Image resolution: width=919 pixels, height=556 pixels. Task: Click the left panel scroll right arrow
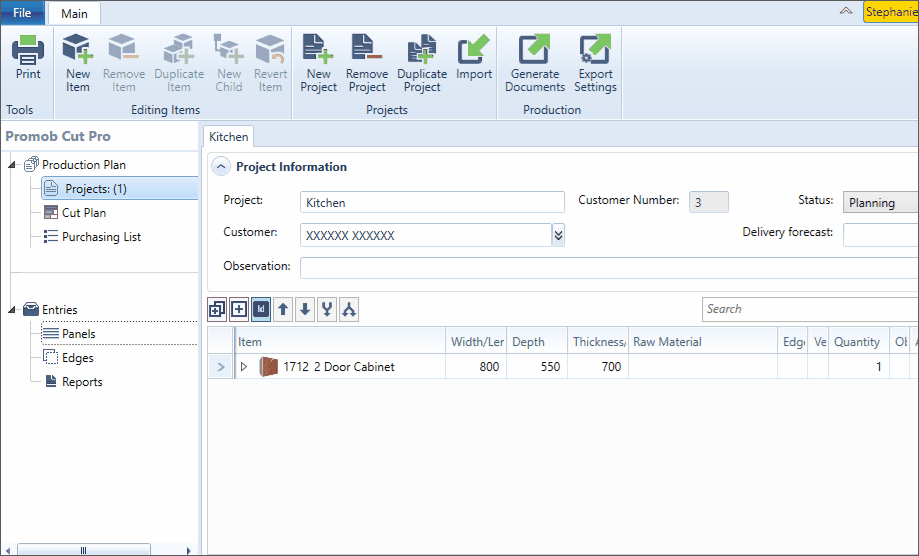(188, 550)
